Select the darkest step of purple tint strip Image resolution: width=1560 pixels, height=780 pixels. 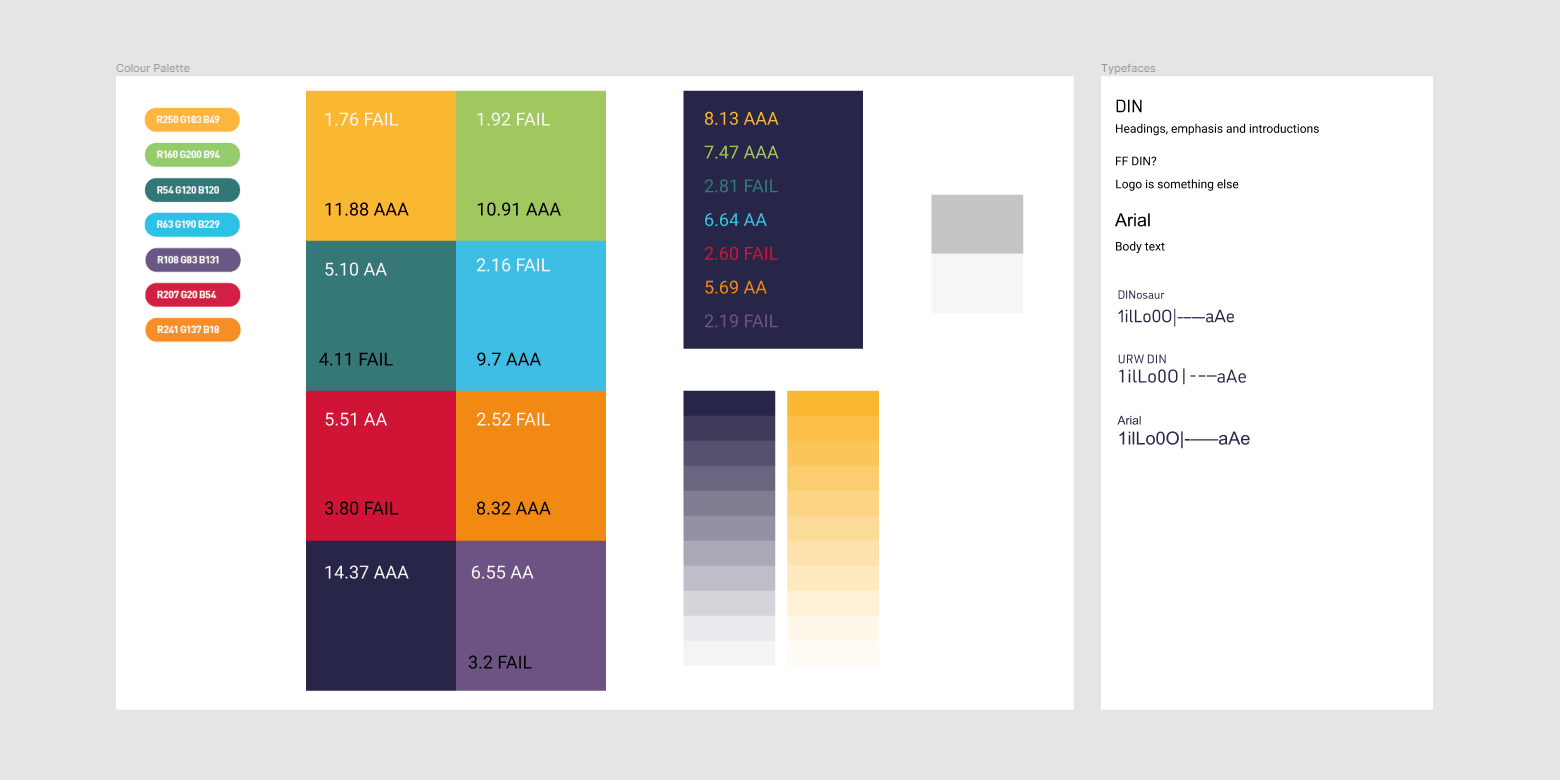(729, 401)
